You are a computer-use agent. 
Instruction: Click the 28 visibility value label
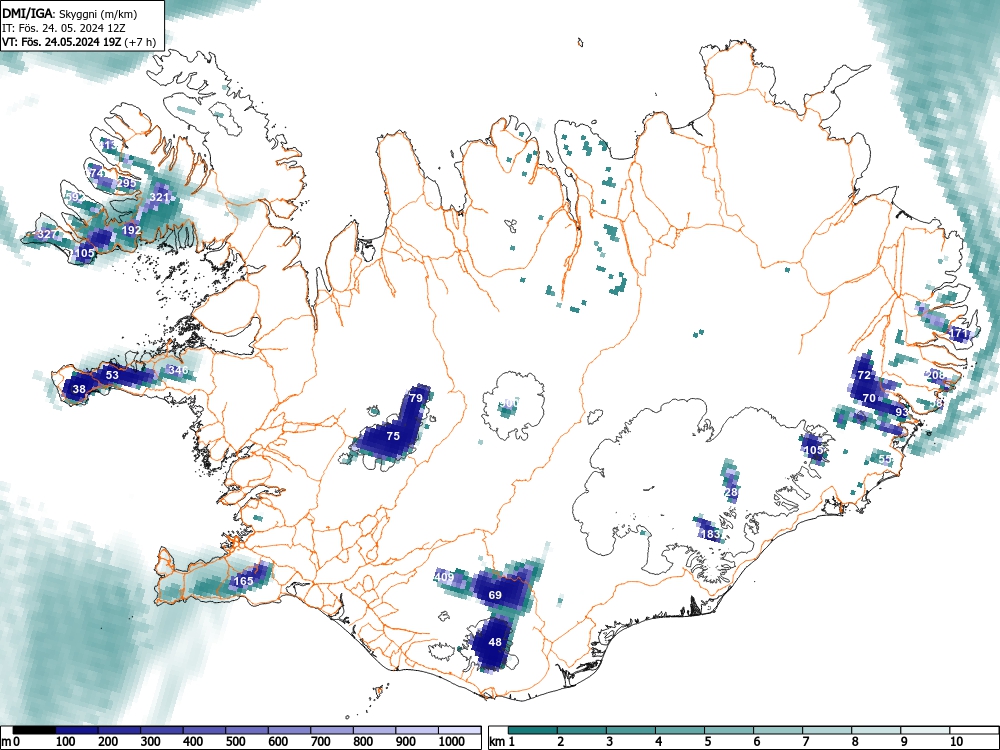tap(731, 492)
